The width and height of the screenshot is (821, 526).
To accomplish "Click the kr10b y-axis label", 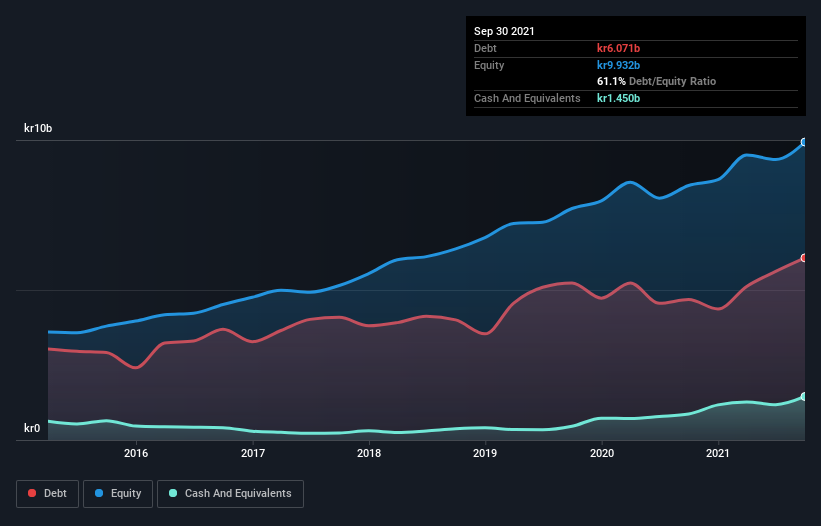I will pyautogui.click(x=38, y=128).
